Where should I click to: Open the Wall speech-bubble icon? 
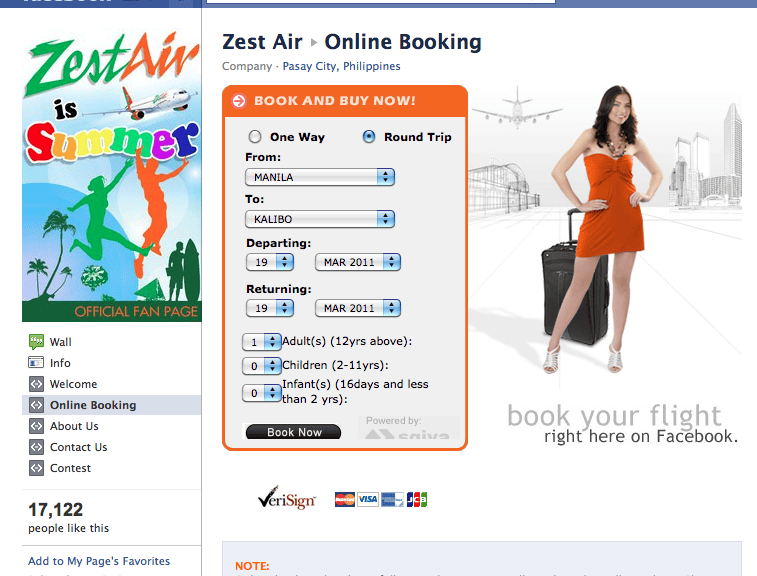tap(36, 342)
